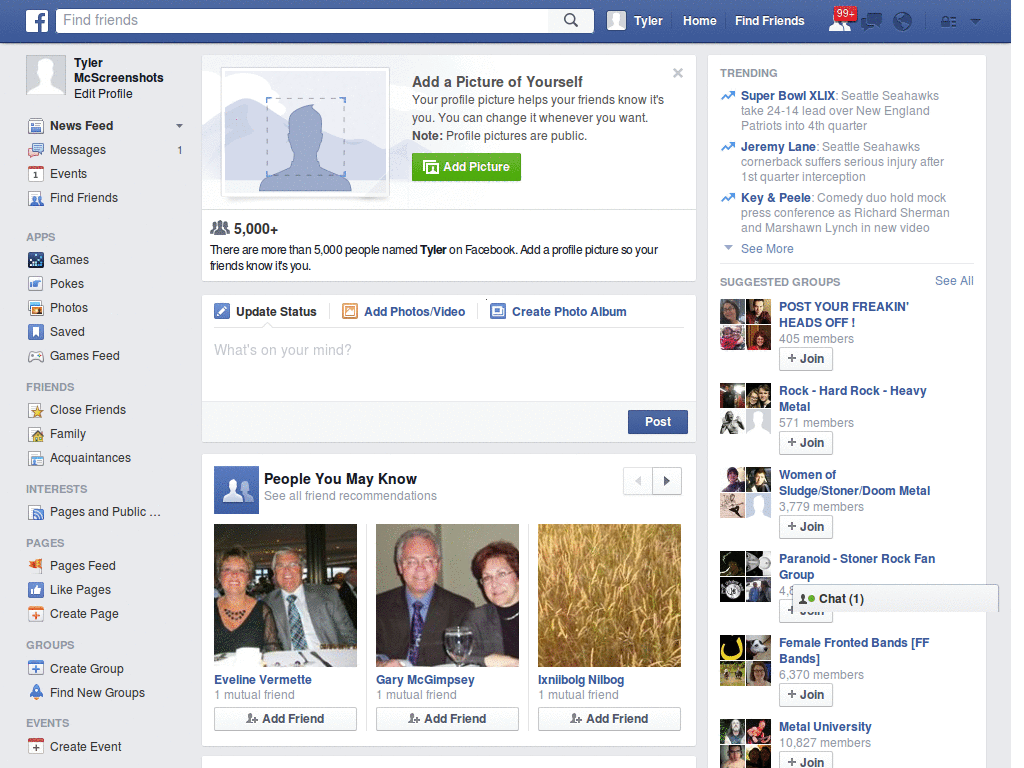Click the Like Pages thumbs-up icon
This screenshot has height=768, width=1024.
point(36,590)
